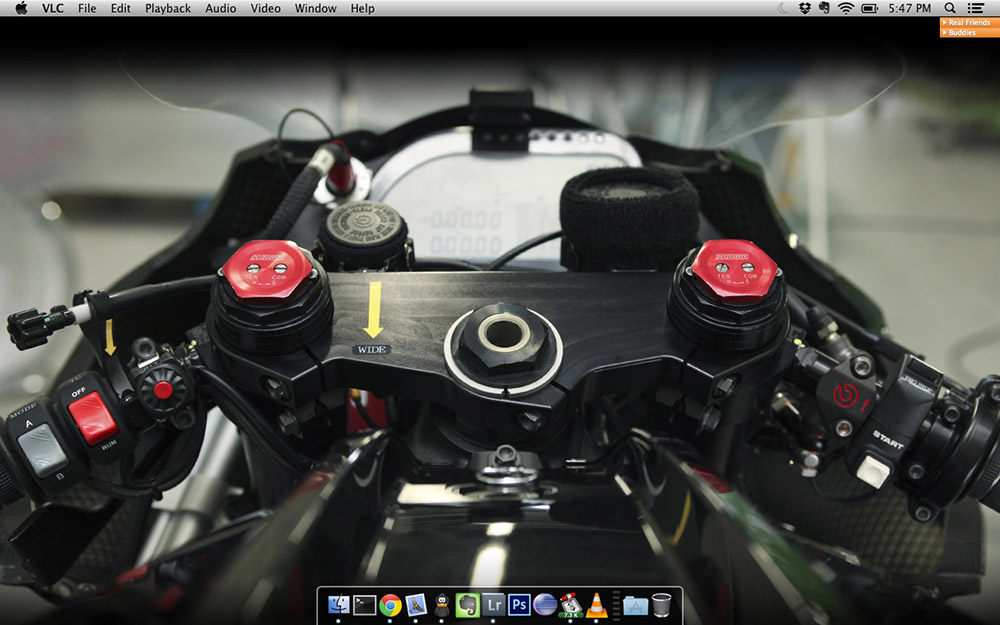Click the 5:47 PM clock
This screenshot has width=1000, height=625.
(x=909, y=8)
